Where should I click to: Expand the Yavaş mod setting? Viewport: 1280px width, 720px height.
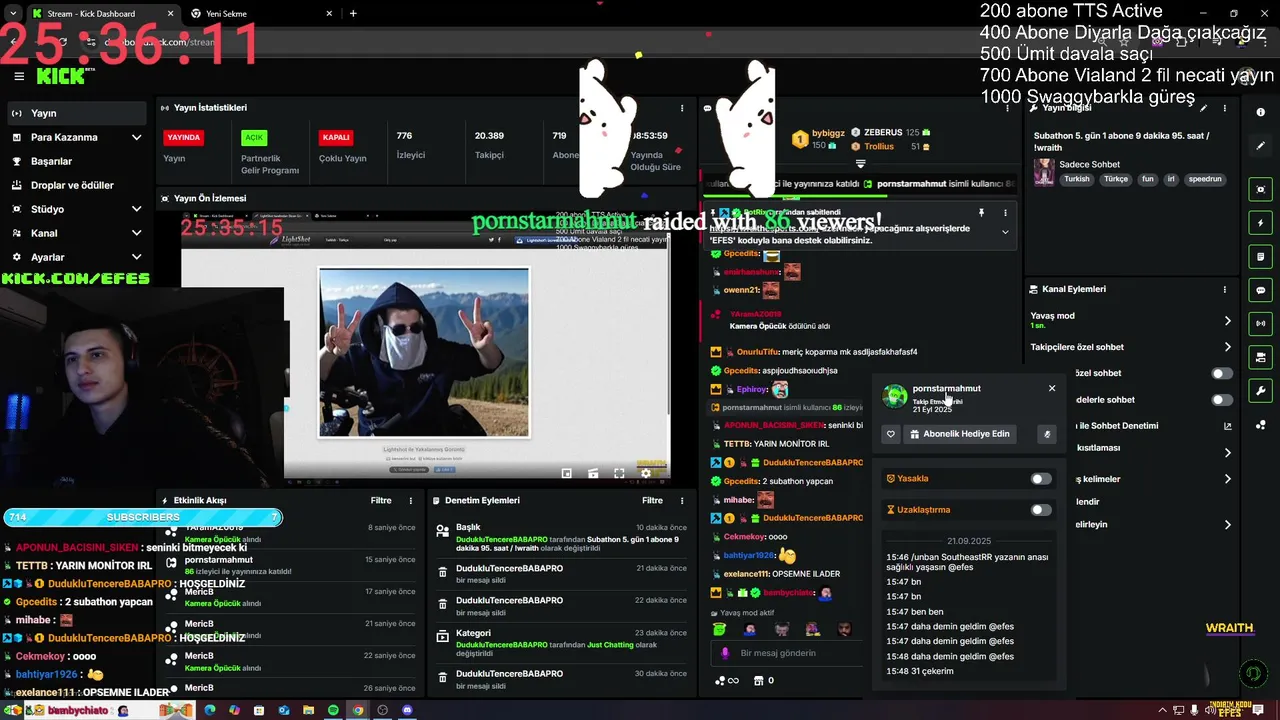click(x=1228, y=321)
